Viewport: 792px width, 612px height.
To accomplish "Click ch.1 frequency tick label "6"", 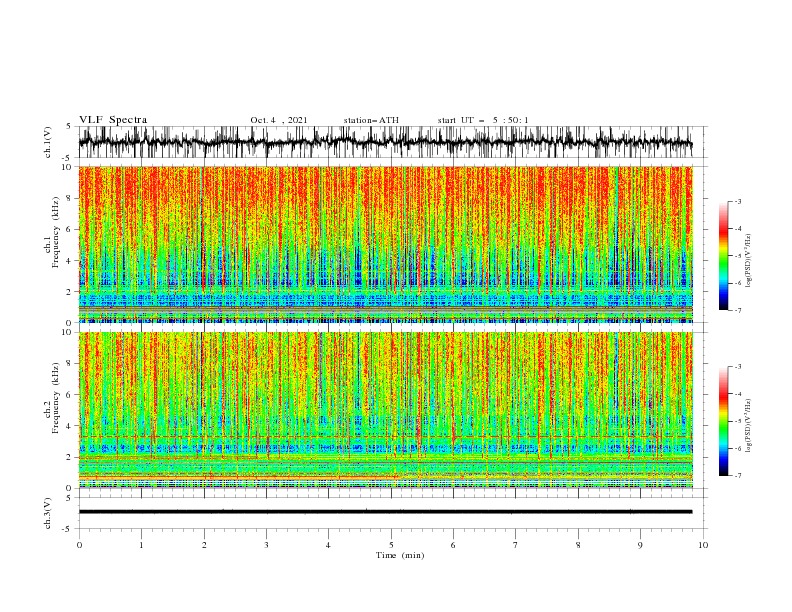I will coord(70,229).
